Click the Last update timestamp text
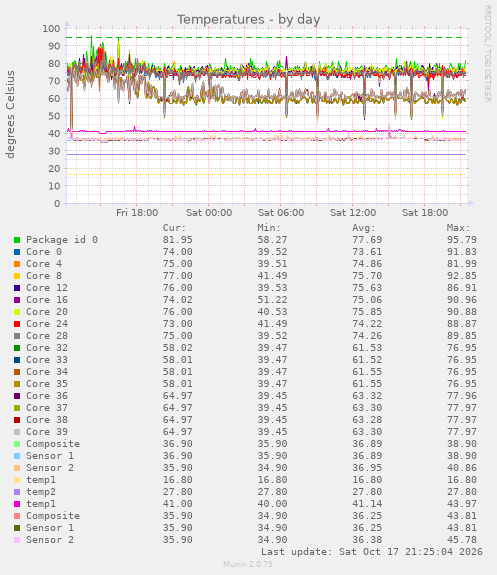Screen dimensions: 497x575 point(372,552)
